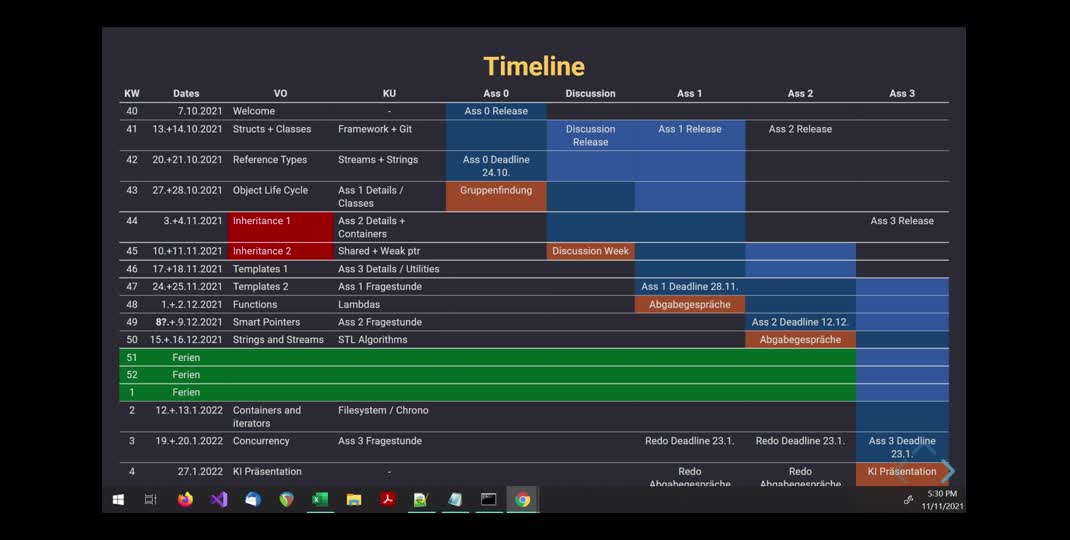Click the Timeline slide title

534,66
